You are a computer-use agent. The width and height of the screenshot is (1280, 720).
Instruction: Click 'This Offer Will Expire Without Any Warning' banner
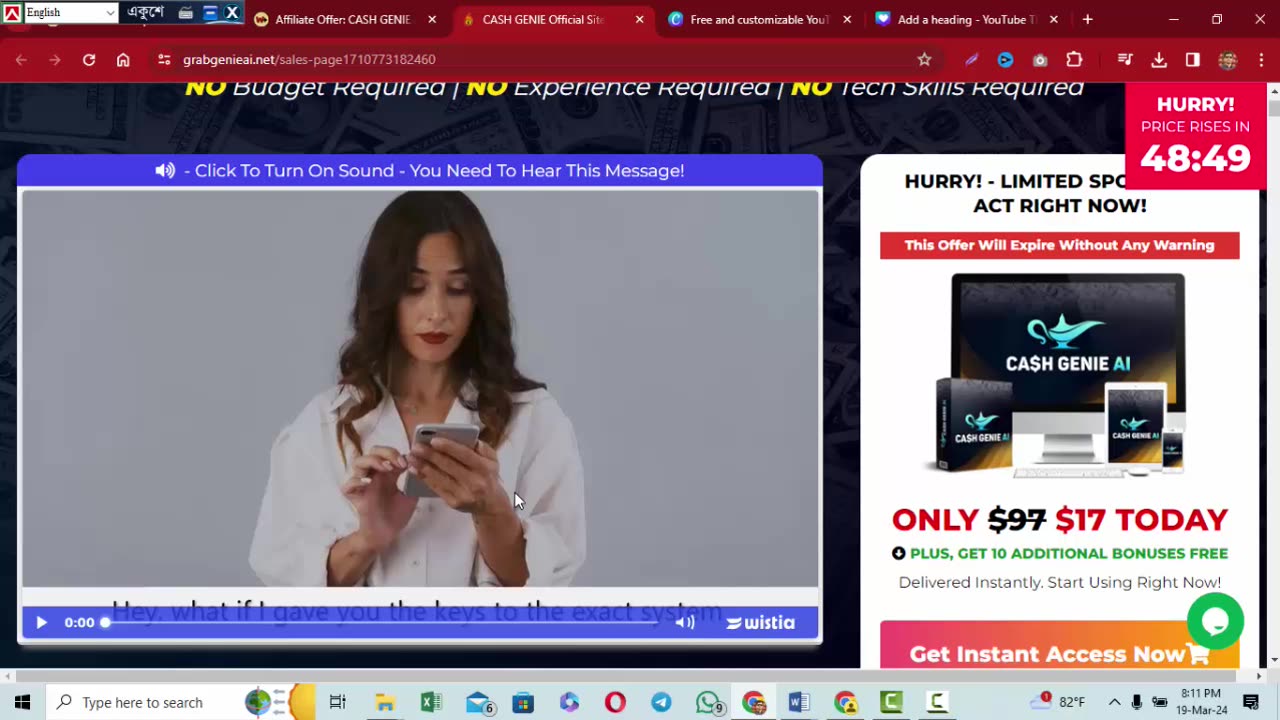click(x=1059, y=245)
